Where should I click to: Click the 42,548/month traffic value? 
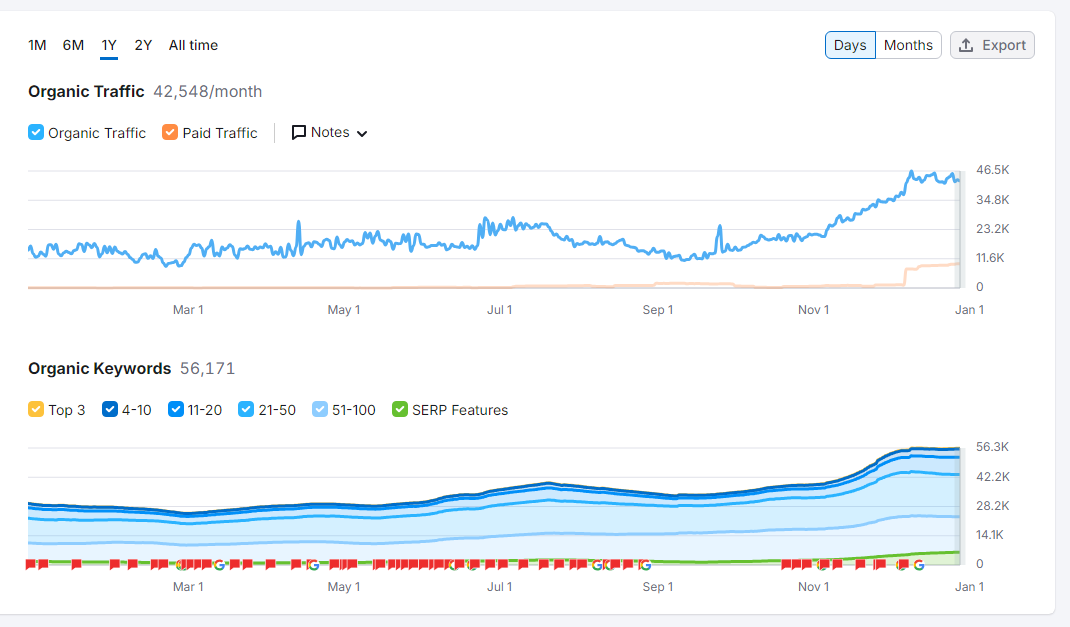point(207,91)
